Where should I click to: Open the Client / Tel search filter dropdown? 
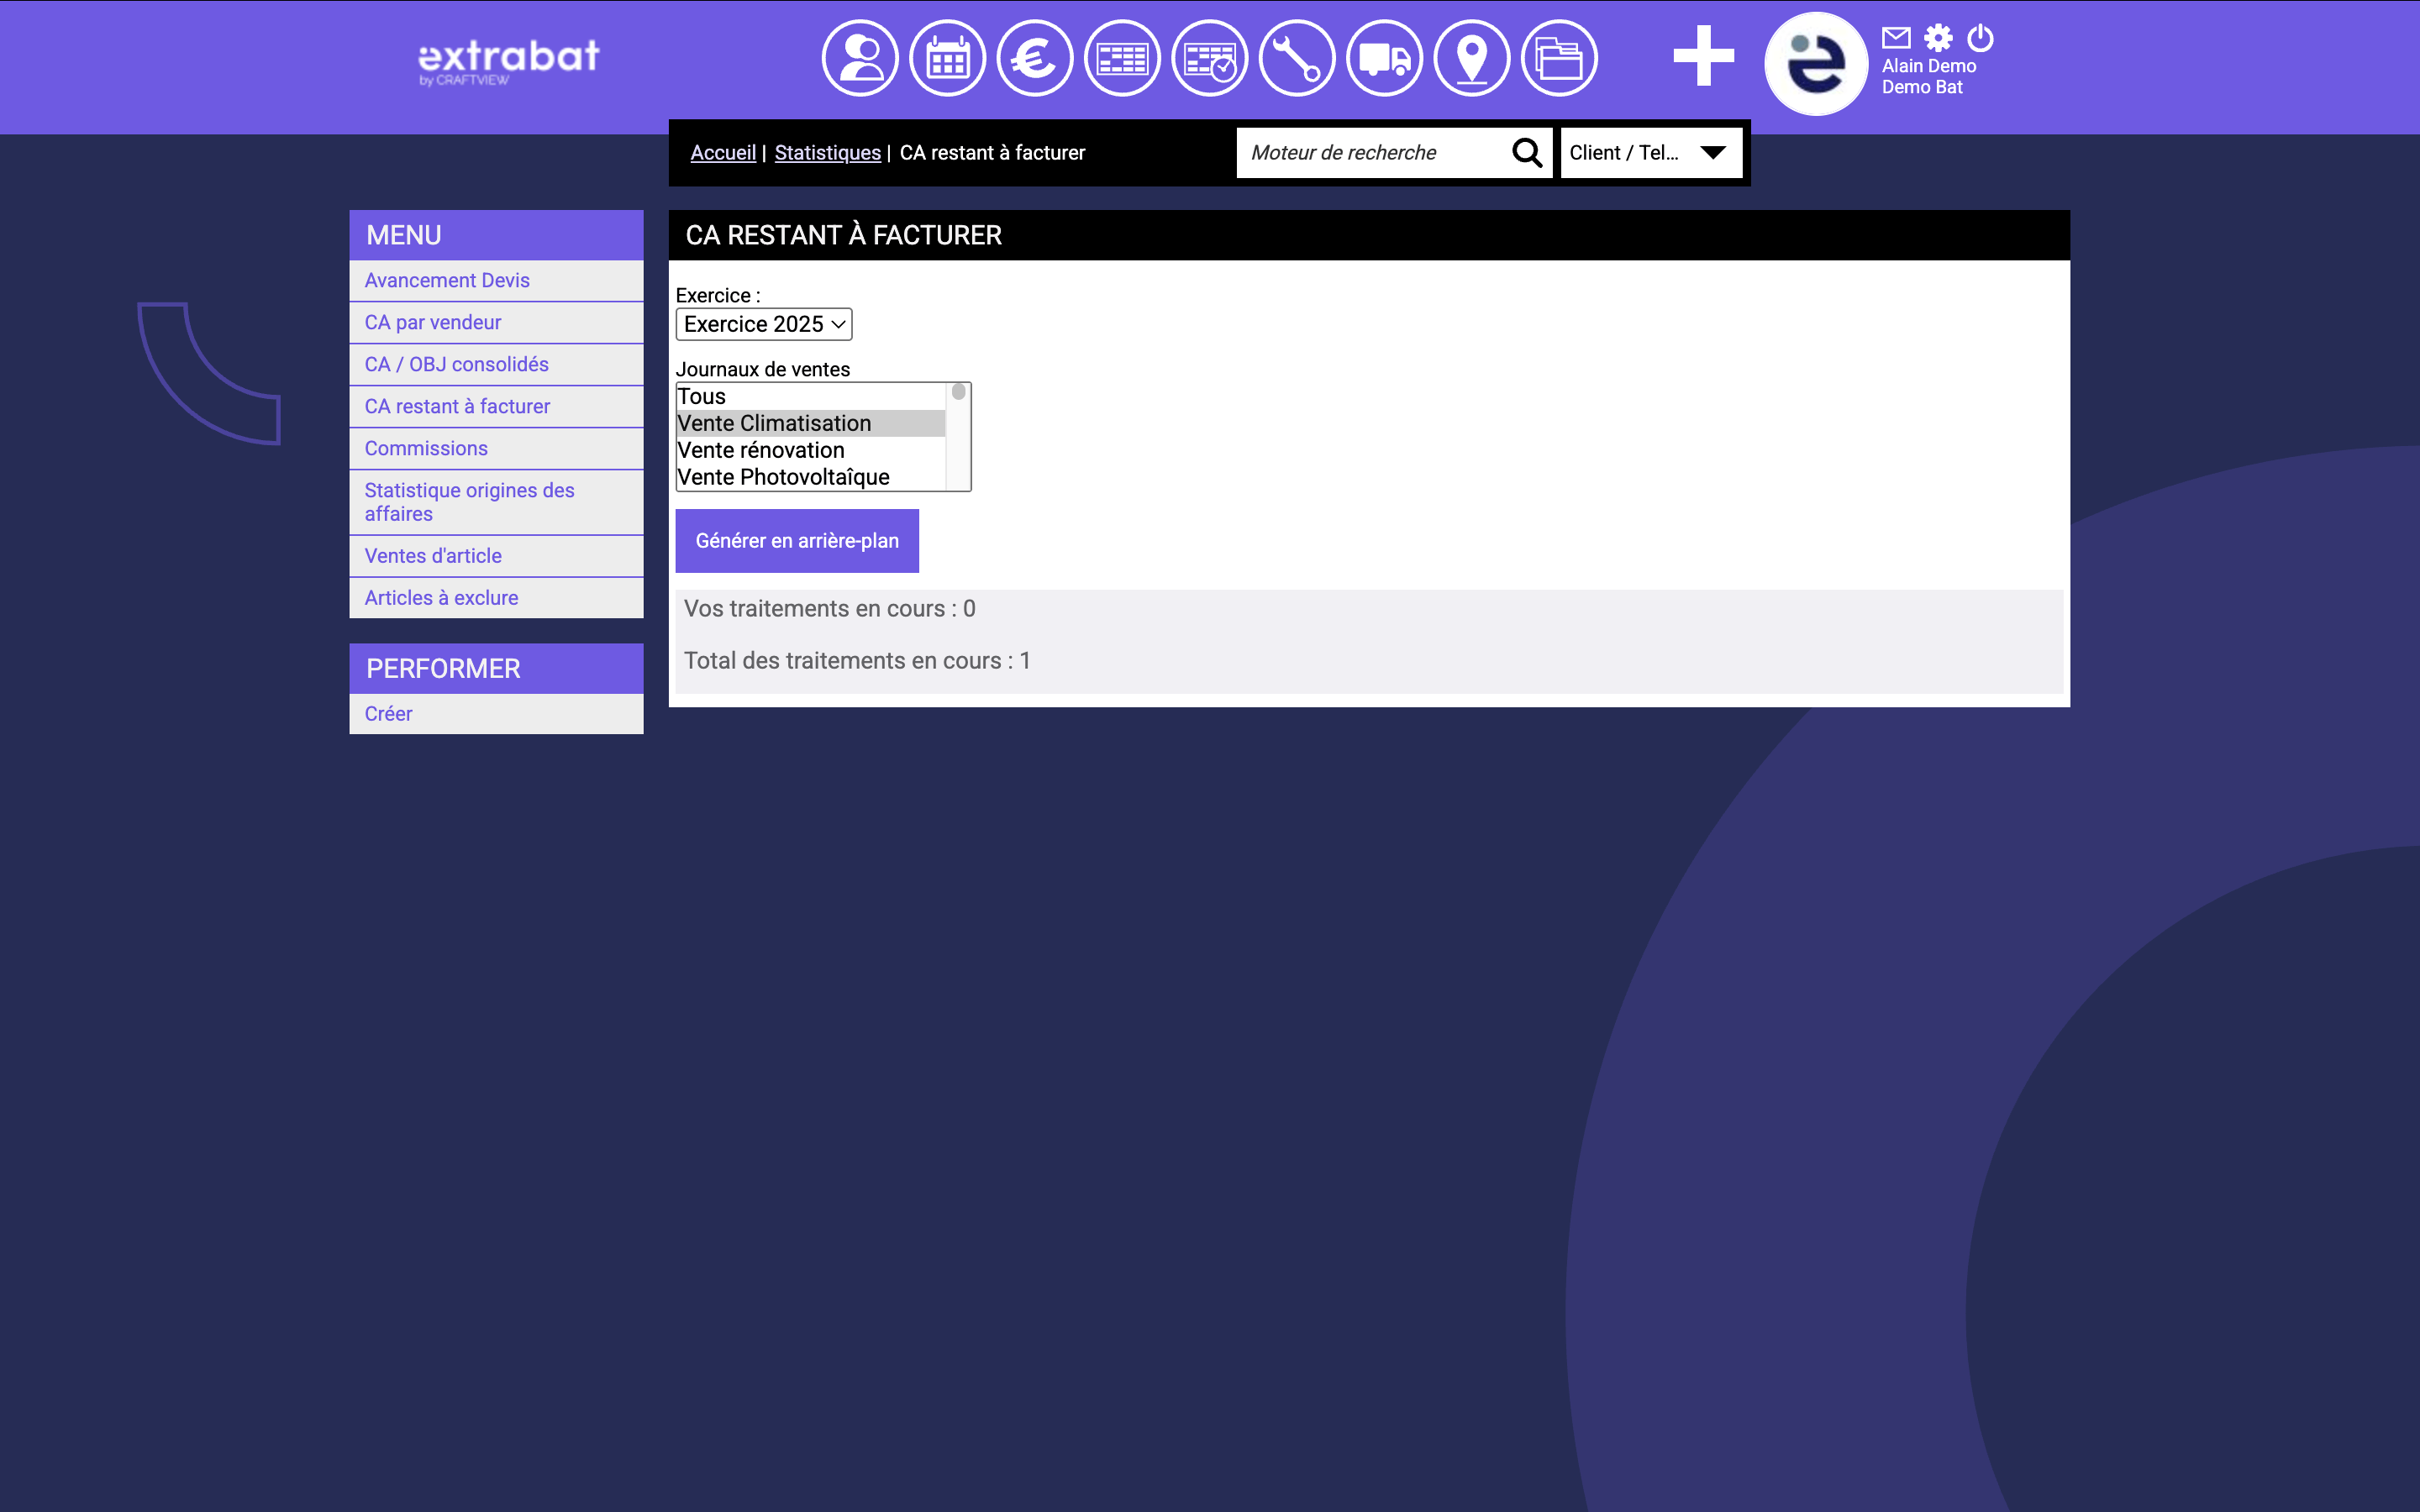point(1650,153)
